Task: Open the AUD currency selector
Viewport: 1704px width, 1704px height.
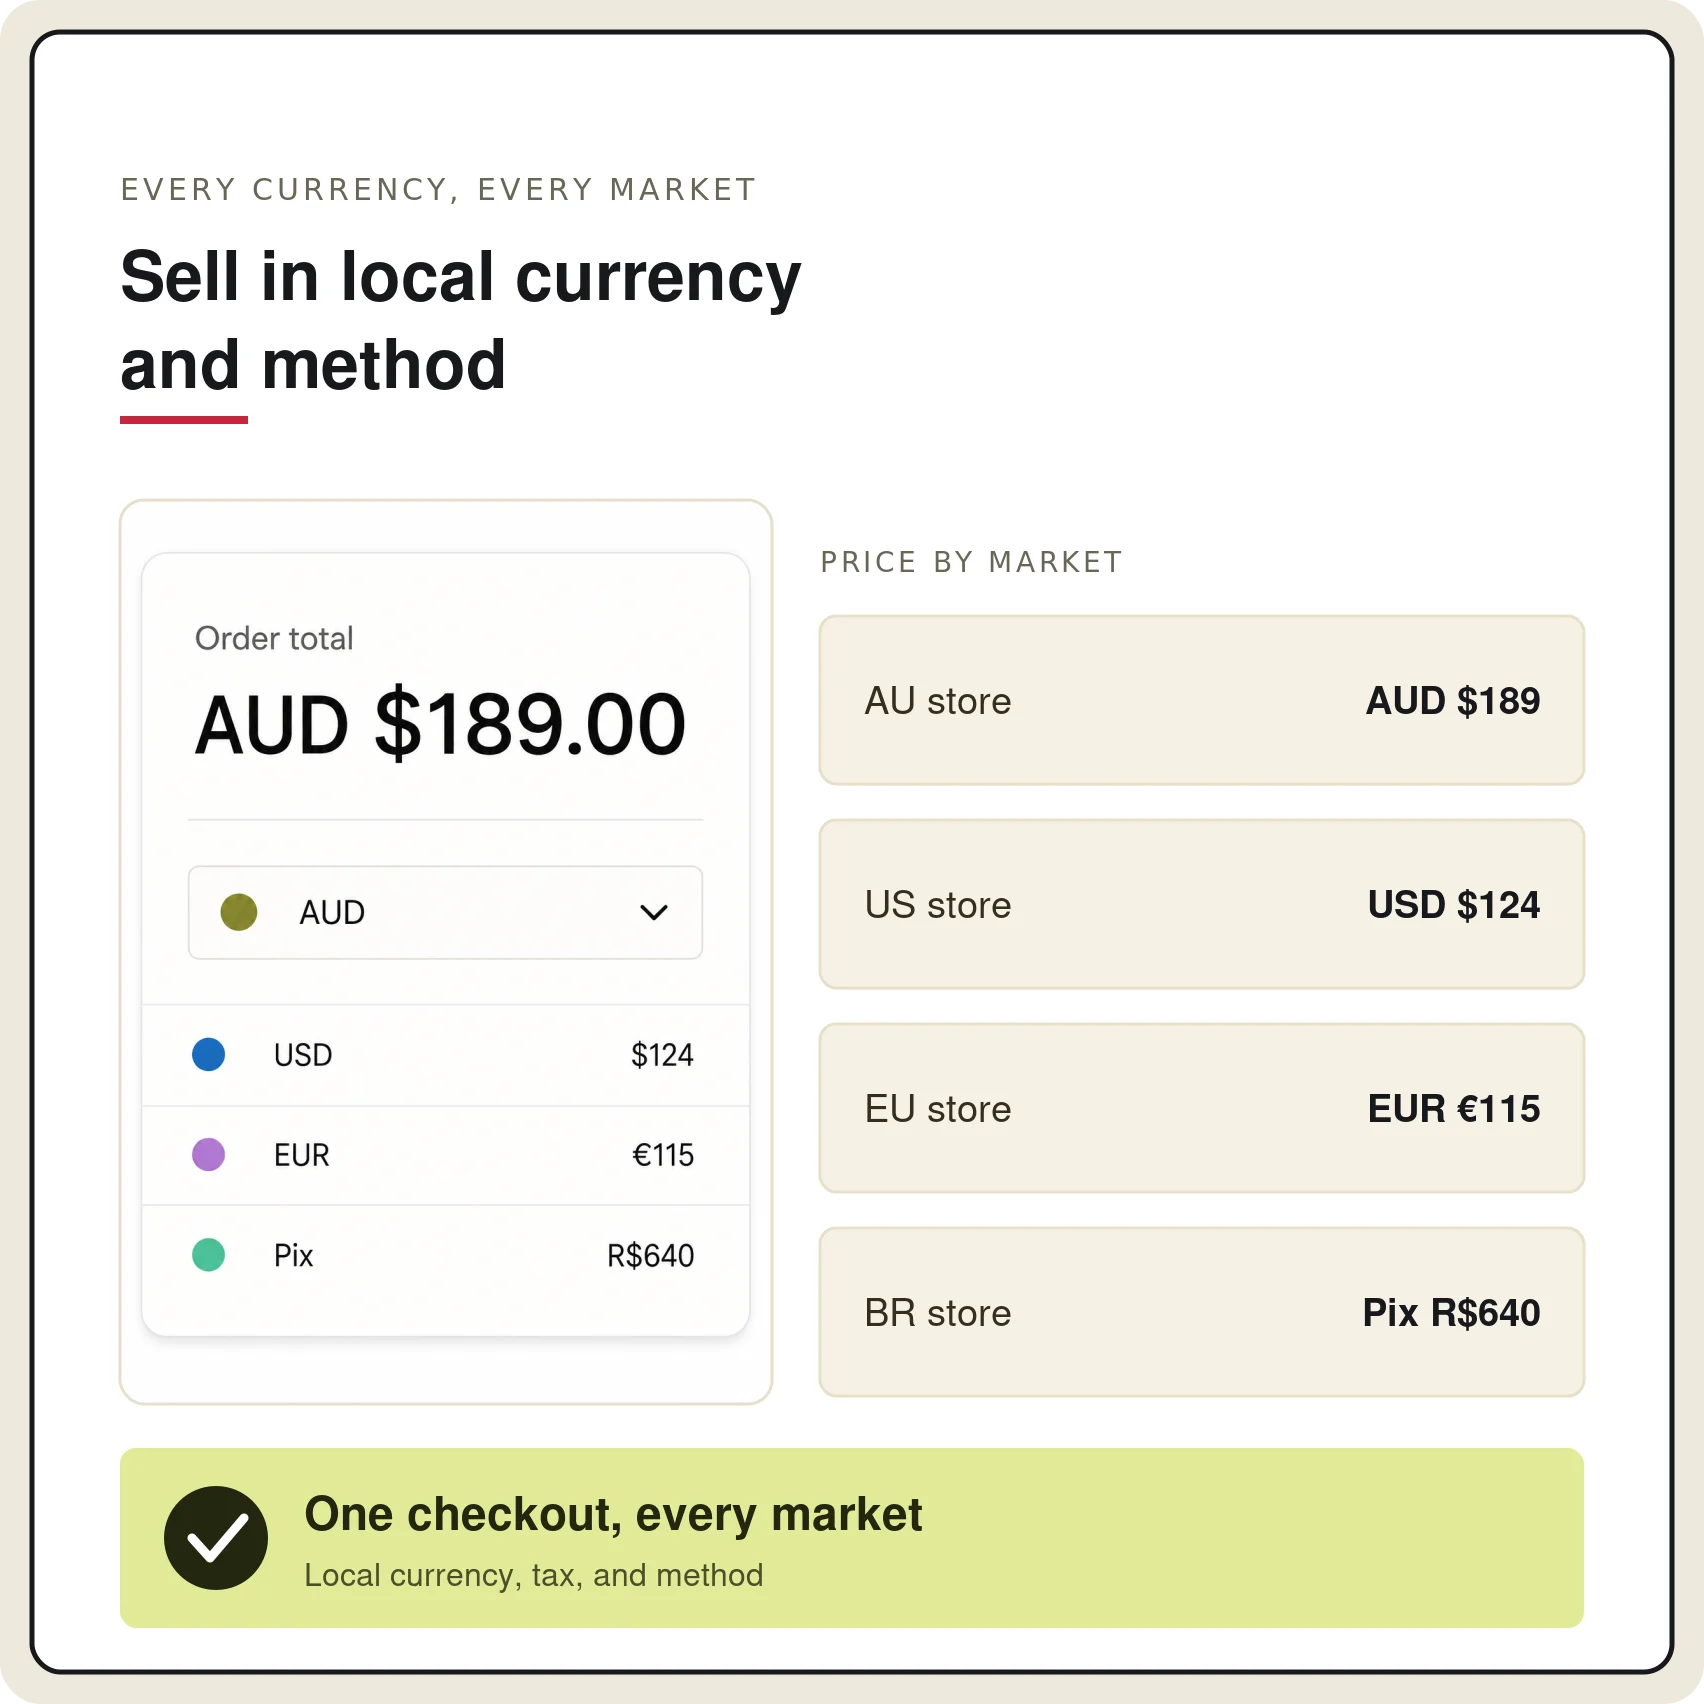Action: [445, 912]
